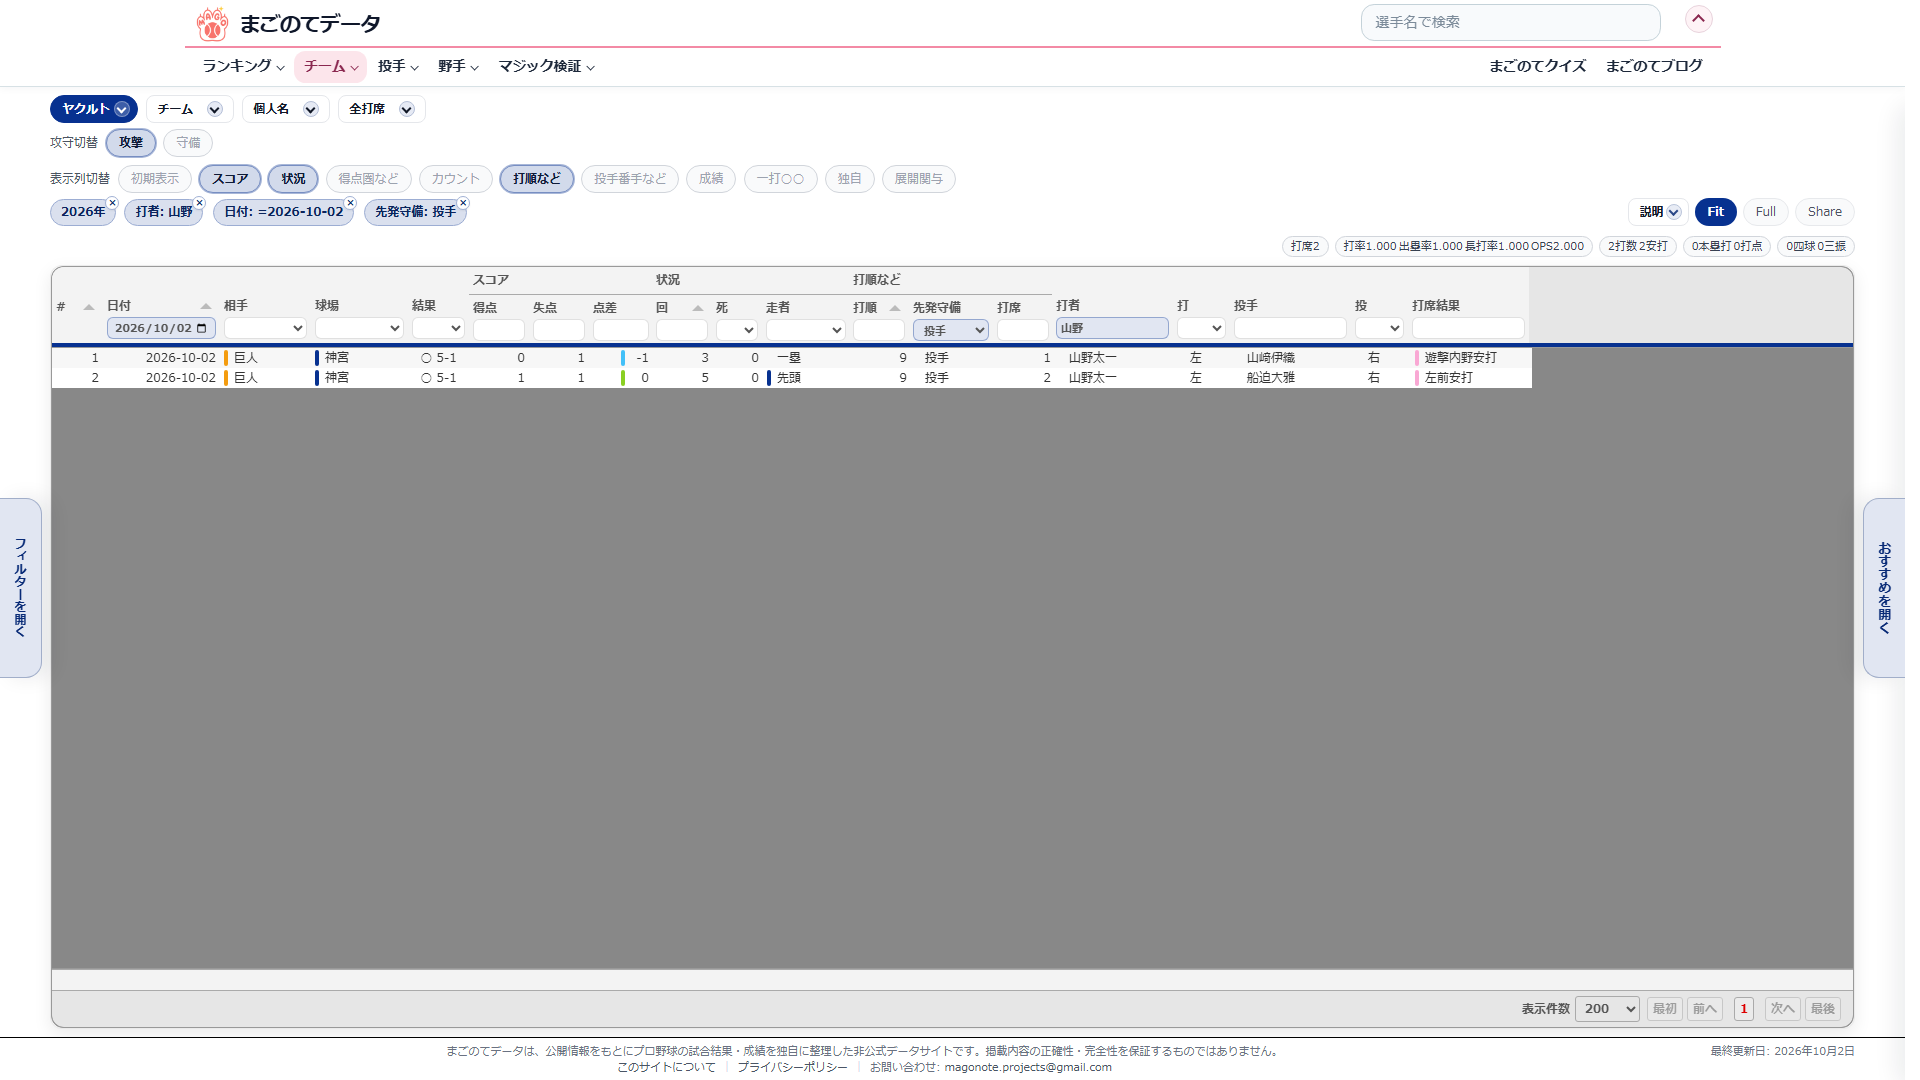The image size is (1920, 1080).
Task: Enable カウント column group
Action: tap(456, 179)
